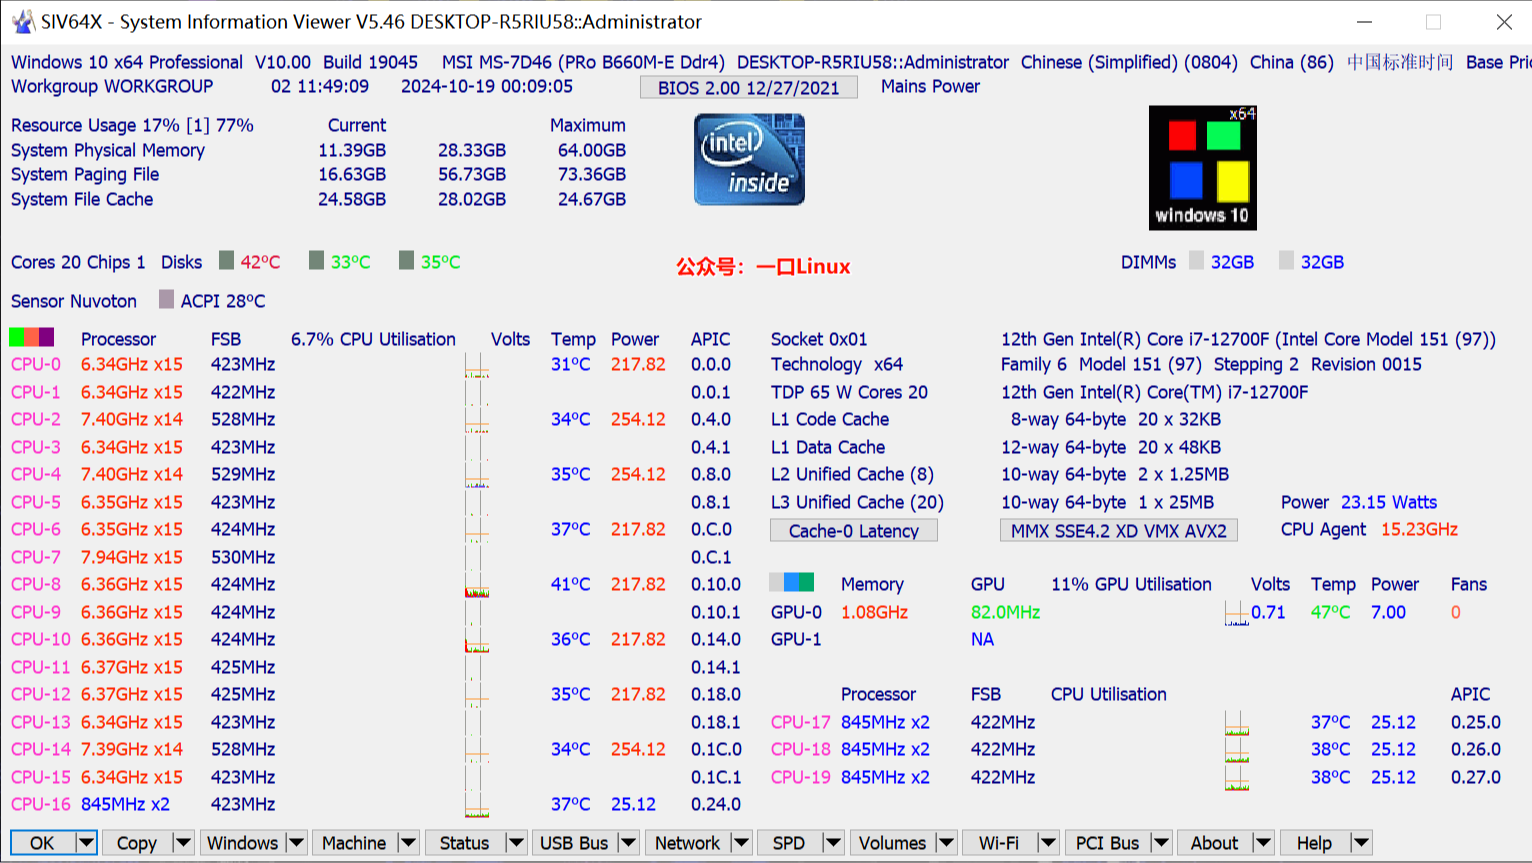Click the CPU-19 row label
The image size is (1532, 863).
tap(800, 777)
